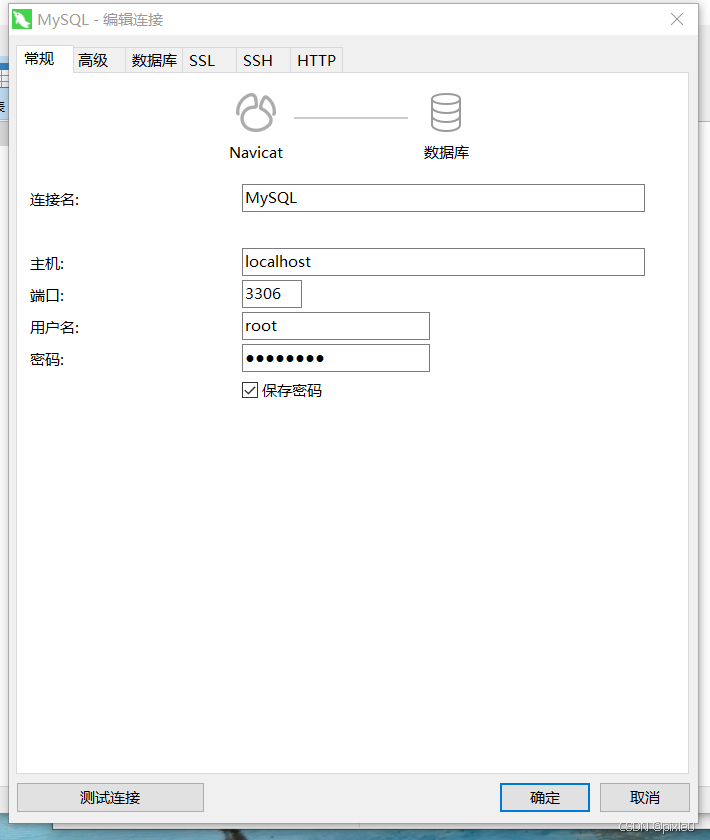This screenshot has width=710, height=840.
Task: Click the 数据库 text under cylinder icon
Action: coord(446,153)
